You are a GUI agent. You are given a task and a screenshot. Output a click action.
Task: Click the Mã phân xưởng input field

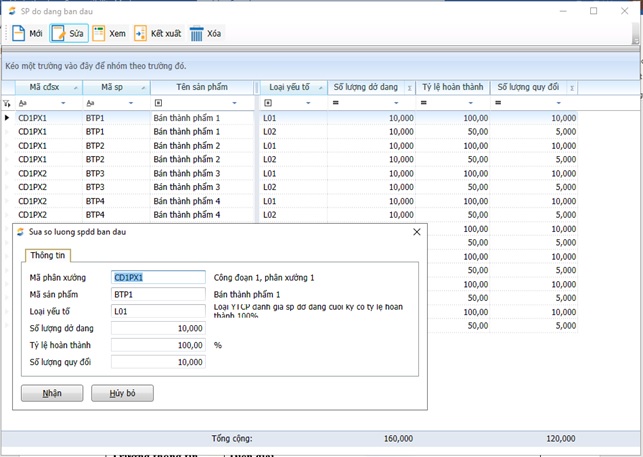coord(158,278)
